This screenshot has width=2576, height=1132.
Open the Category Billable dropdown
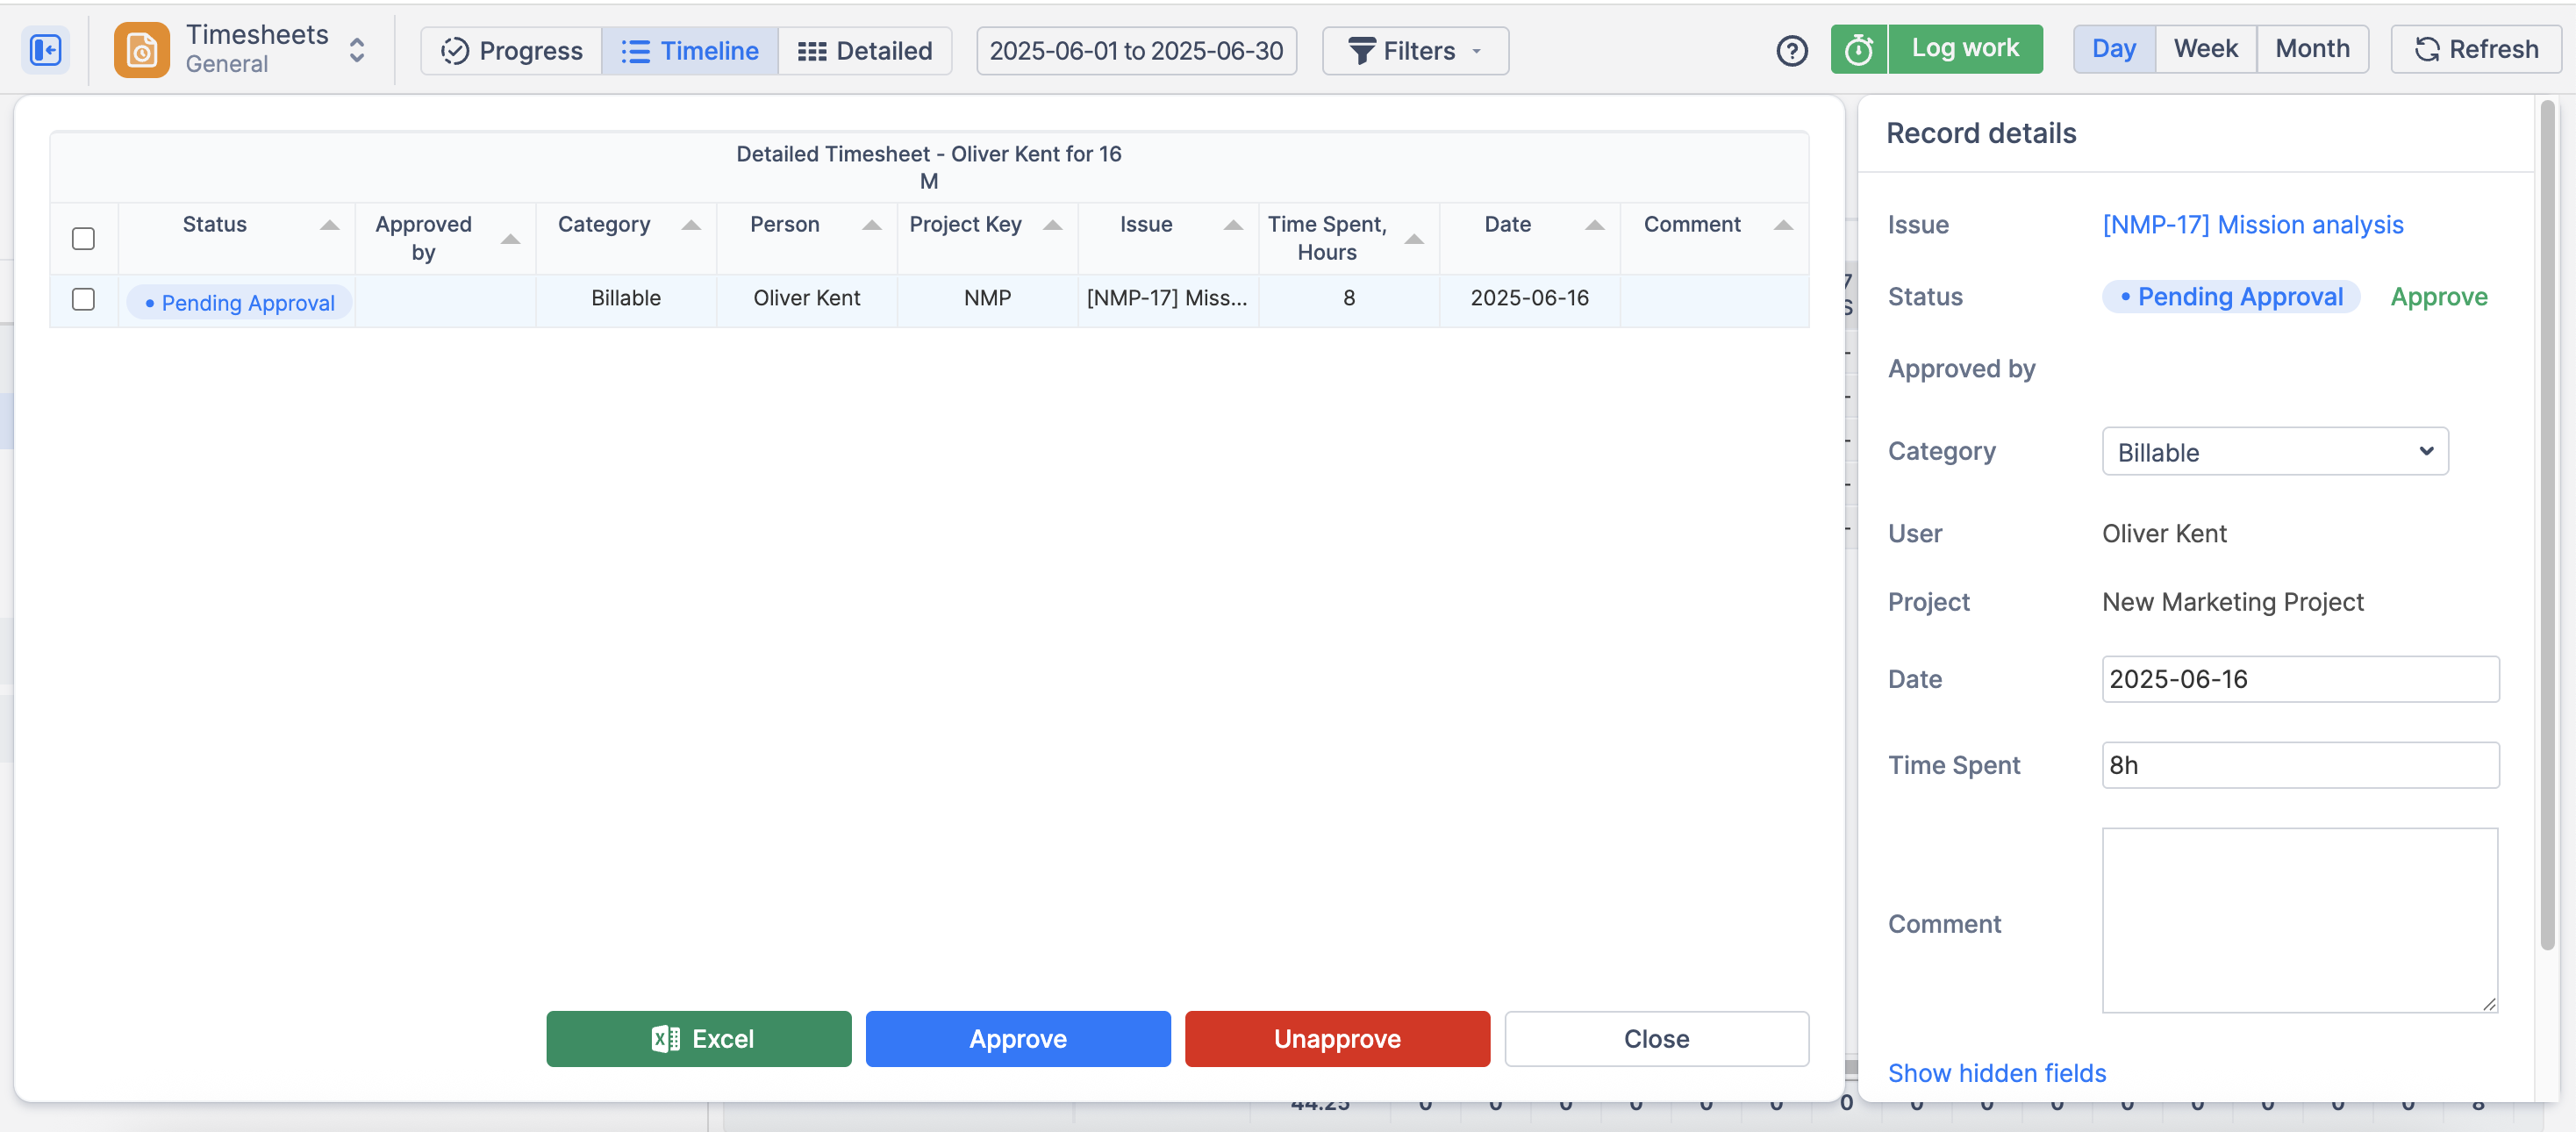click(2274, 452)
